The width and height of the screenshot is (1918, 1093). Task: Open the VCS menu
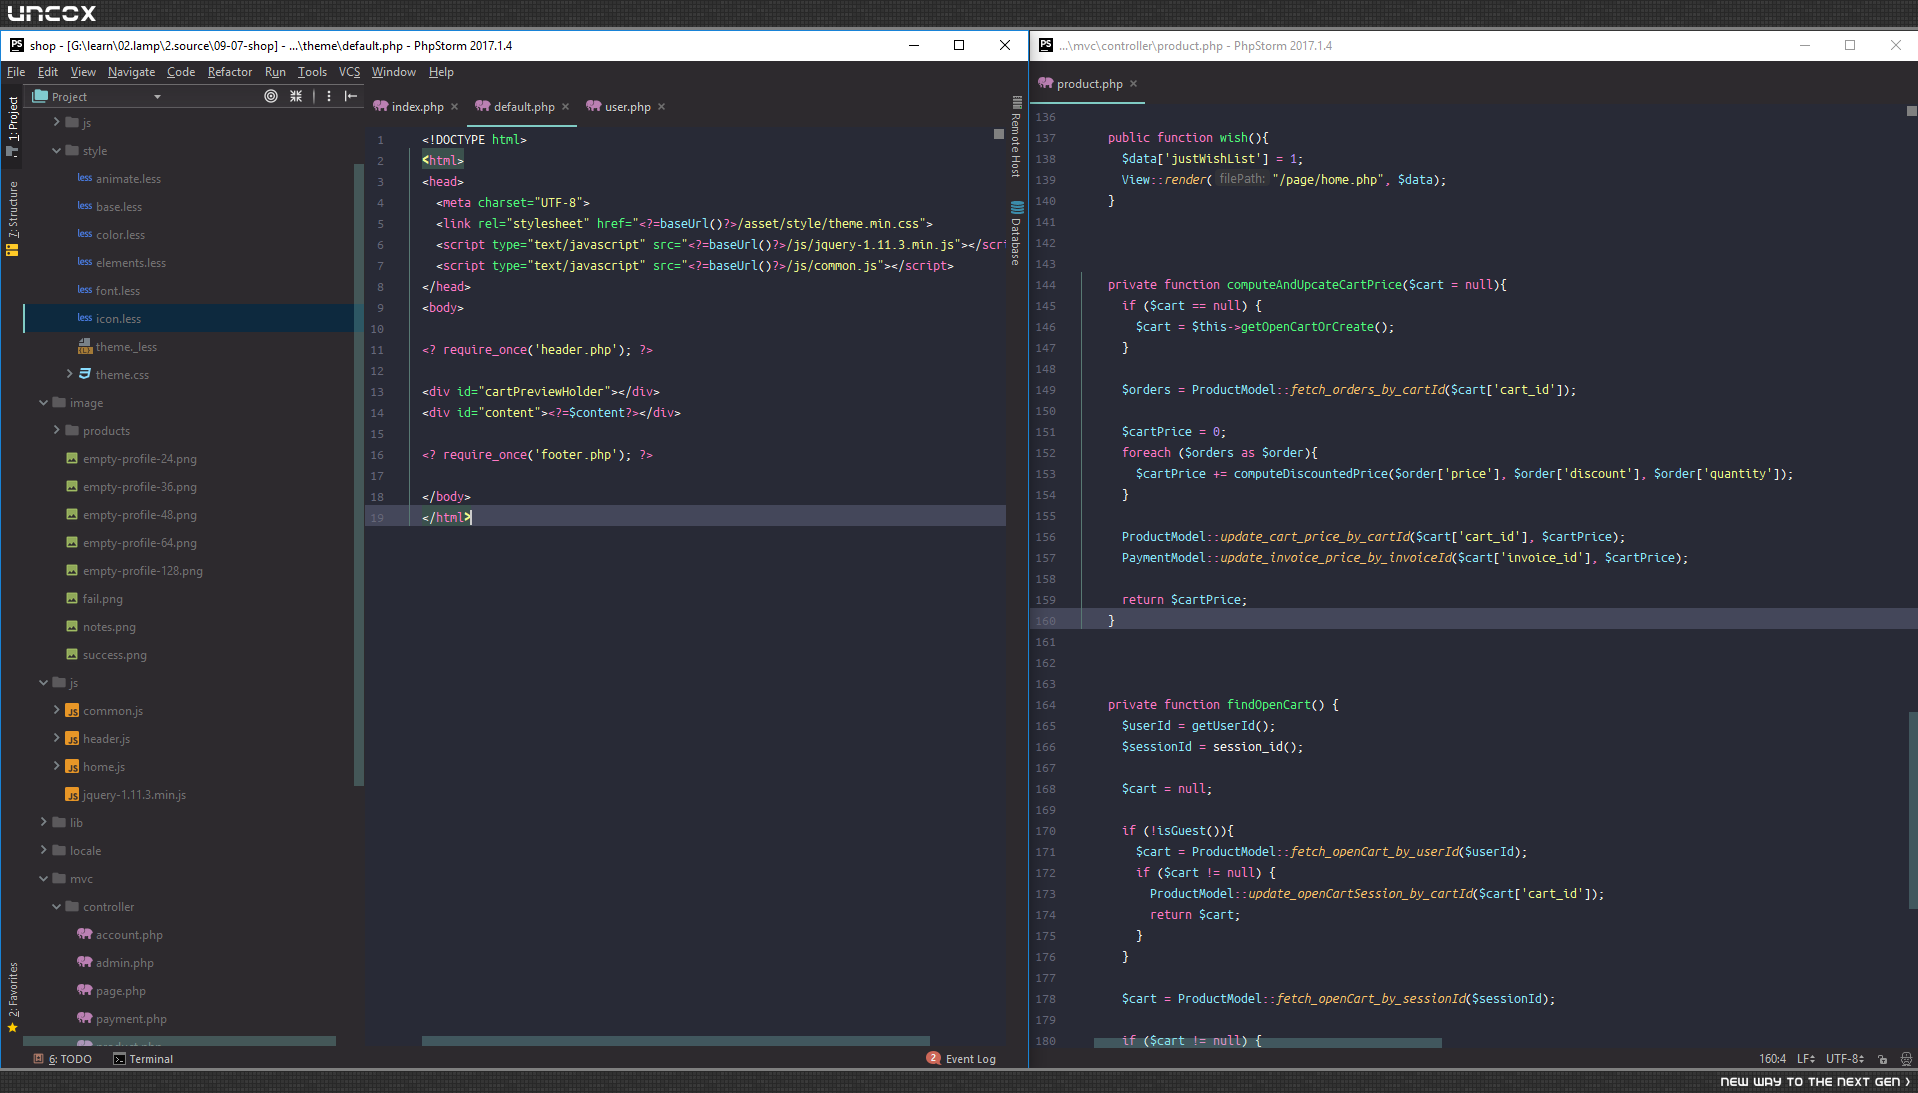[x=349, y=72]
